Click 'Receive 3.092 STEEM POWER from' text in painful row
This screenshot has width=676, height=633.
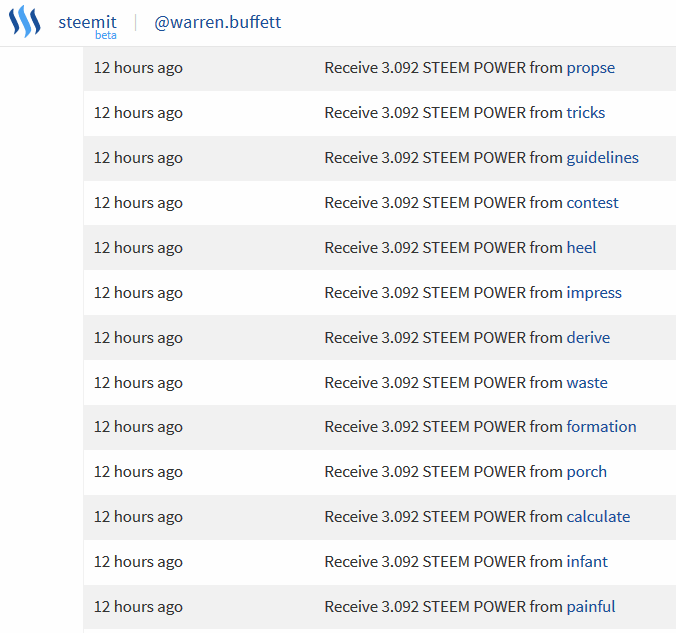pos(444,607)
